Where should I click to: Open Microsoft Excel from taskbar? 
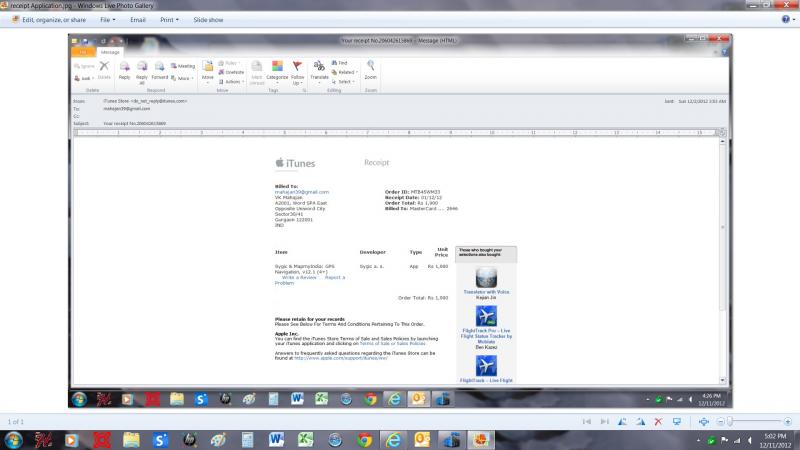[x=306, y=440]
